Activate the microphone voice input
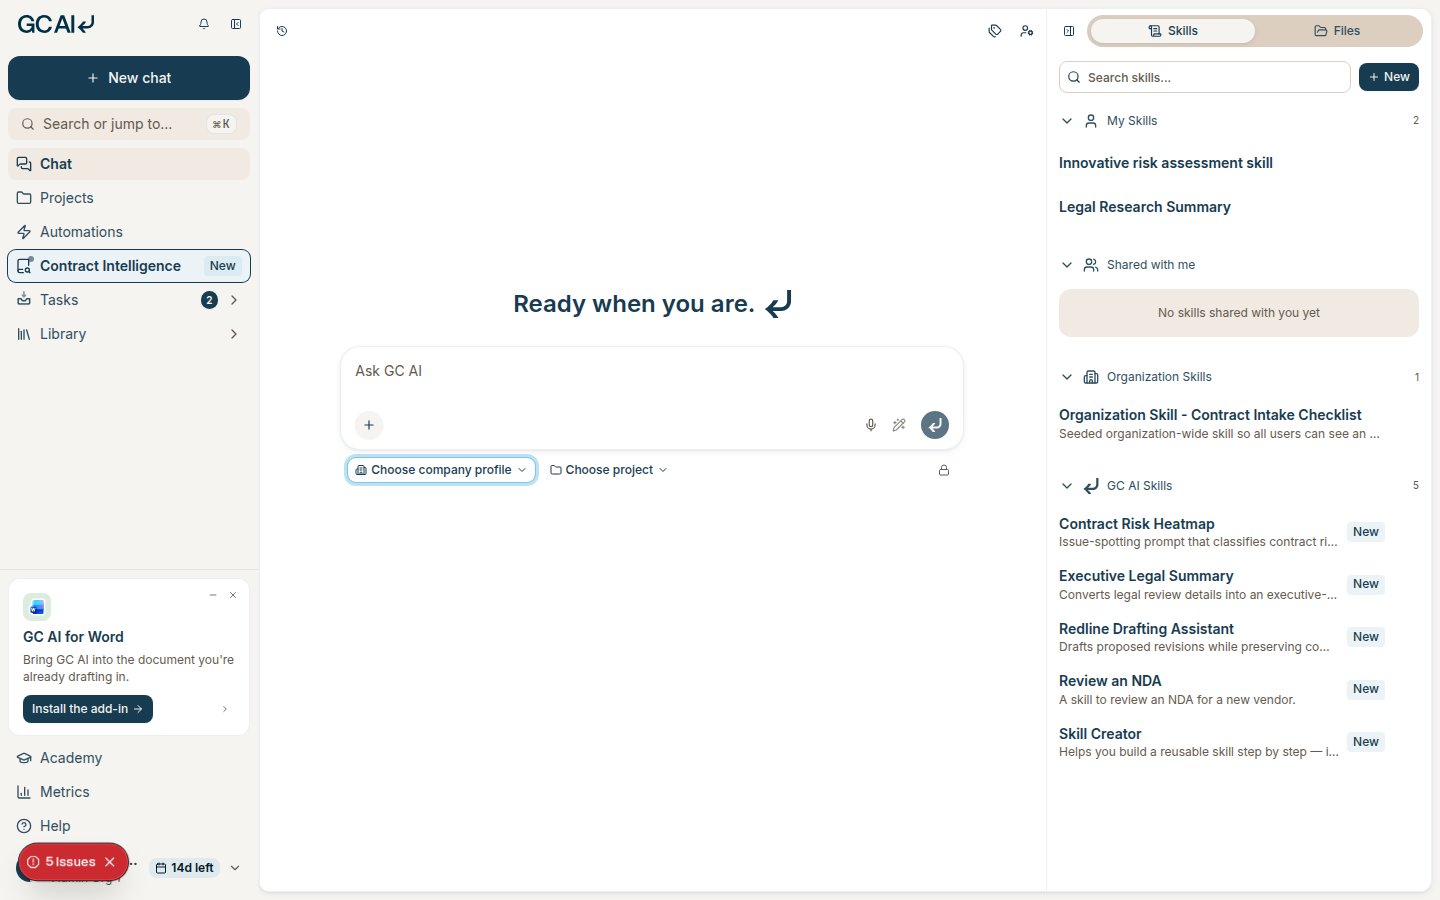The image size is (1440, 900). coord(871,425)
